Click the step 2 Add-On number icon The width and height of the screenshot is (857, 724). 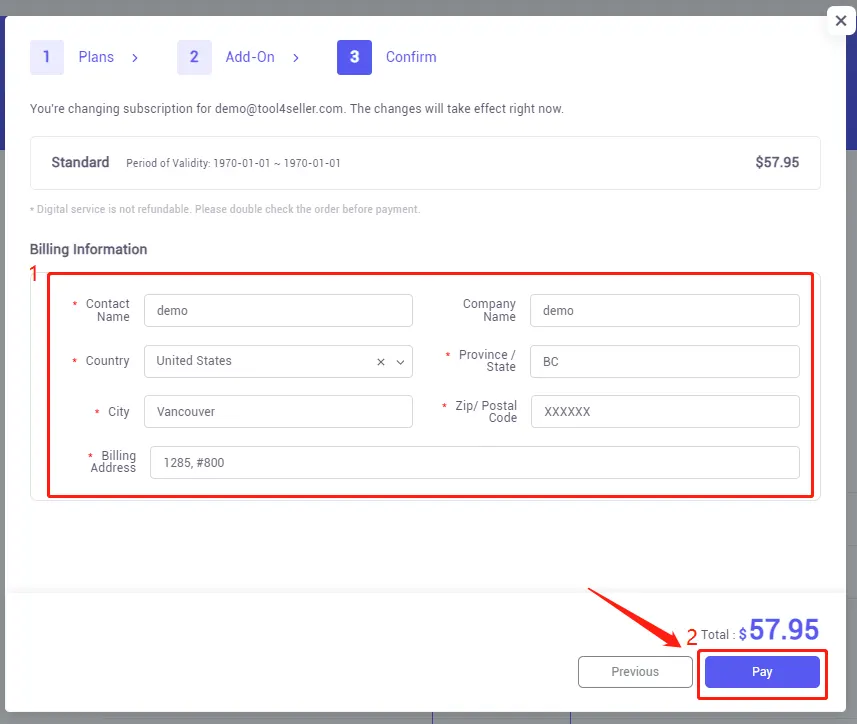click(194, 57)
